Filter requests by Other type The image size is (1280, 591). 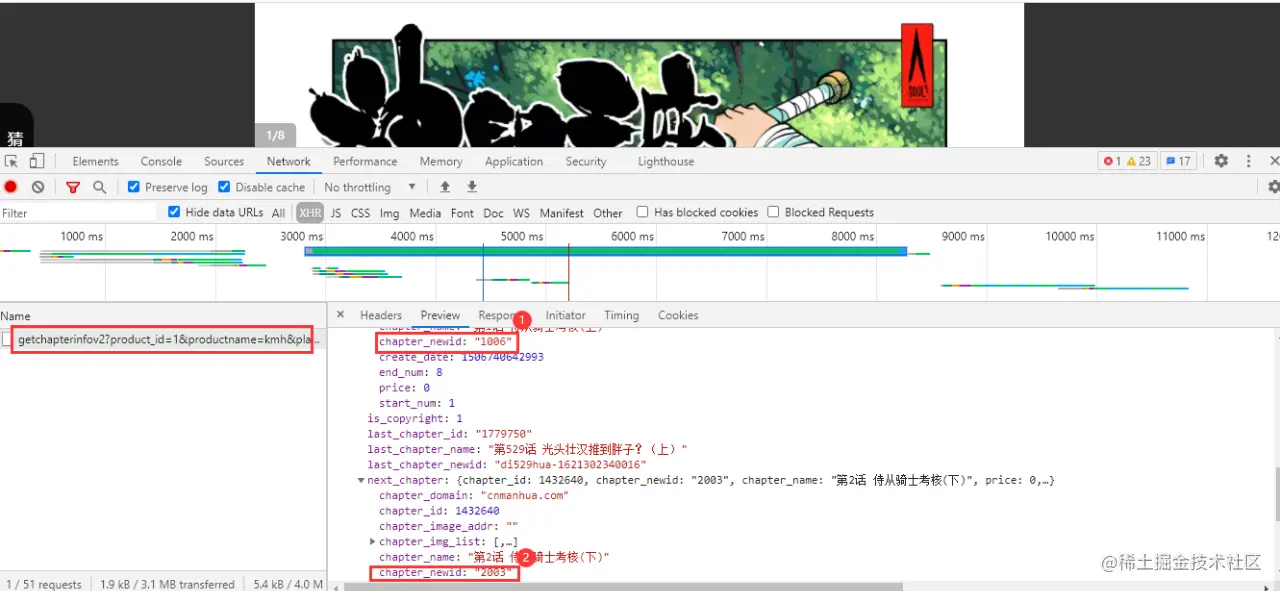click(x=608, y=213)
